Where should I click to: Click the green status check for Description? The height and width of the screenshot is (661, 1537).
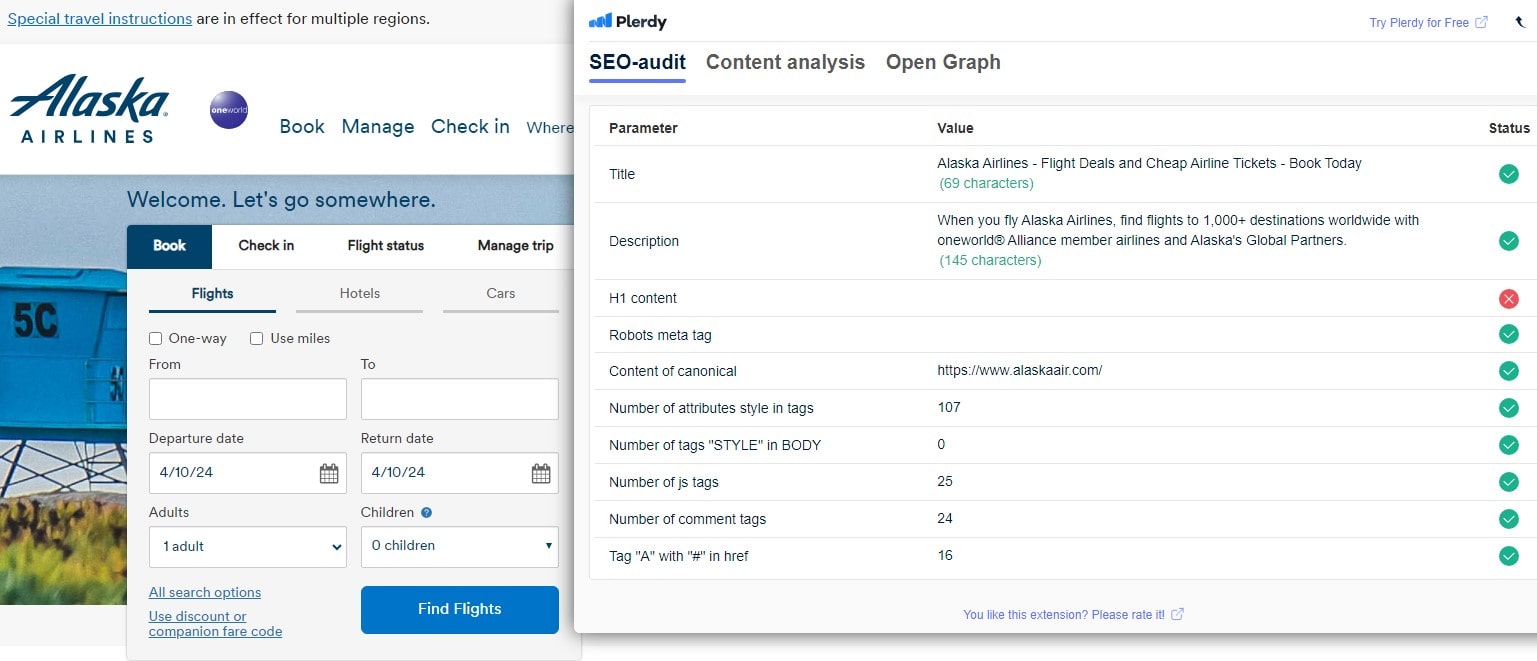pos(1509,241)
